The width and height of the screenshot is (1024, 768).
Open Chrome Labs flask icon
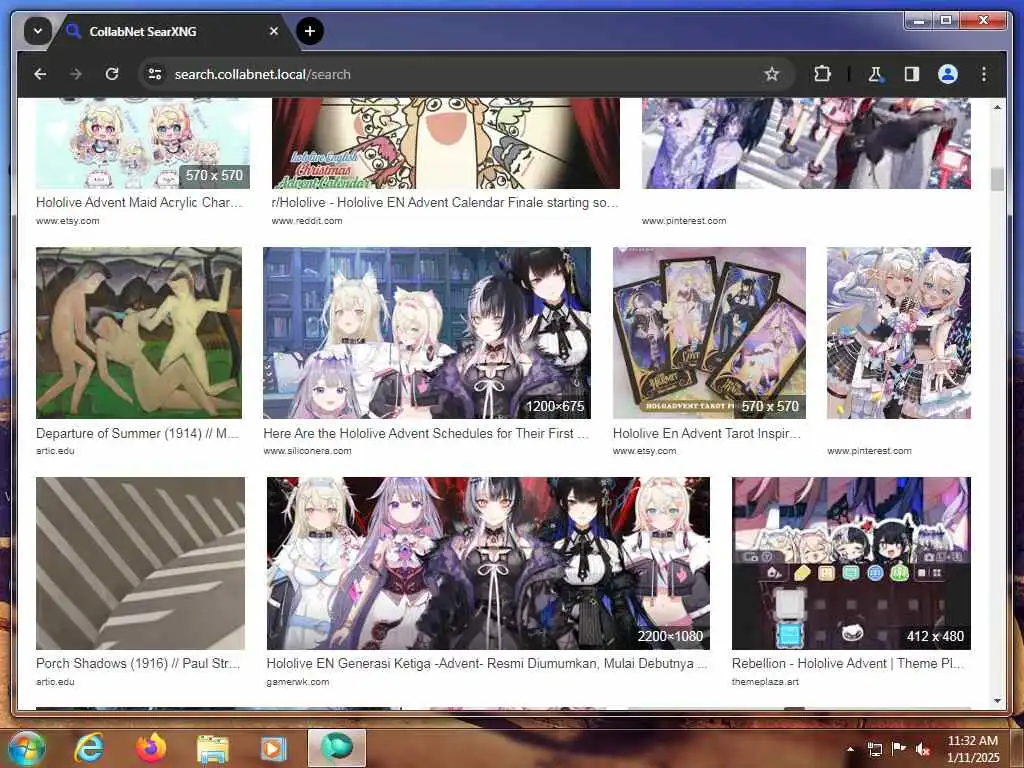(875, 74)
